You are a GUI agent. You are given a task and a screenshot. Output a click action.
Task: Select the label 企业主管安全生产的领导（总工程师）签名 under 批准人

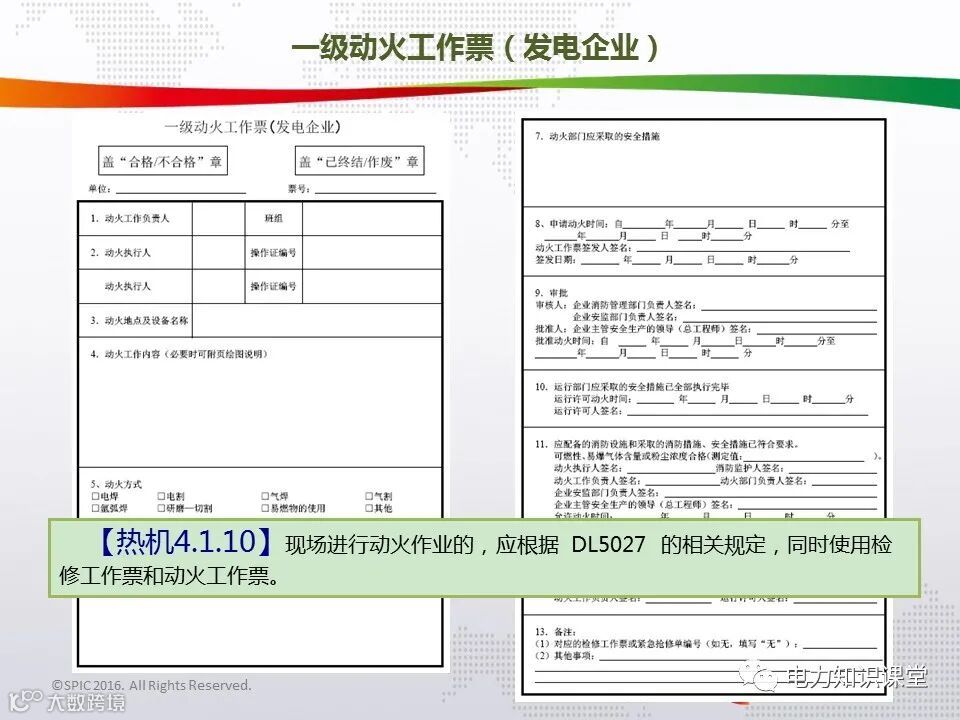pos(662,329)
